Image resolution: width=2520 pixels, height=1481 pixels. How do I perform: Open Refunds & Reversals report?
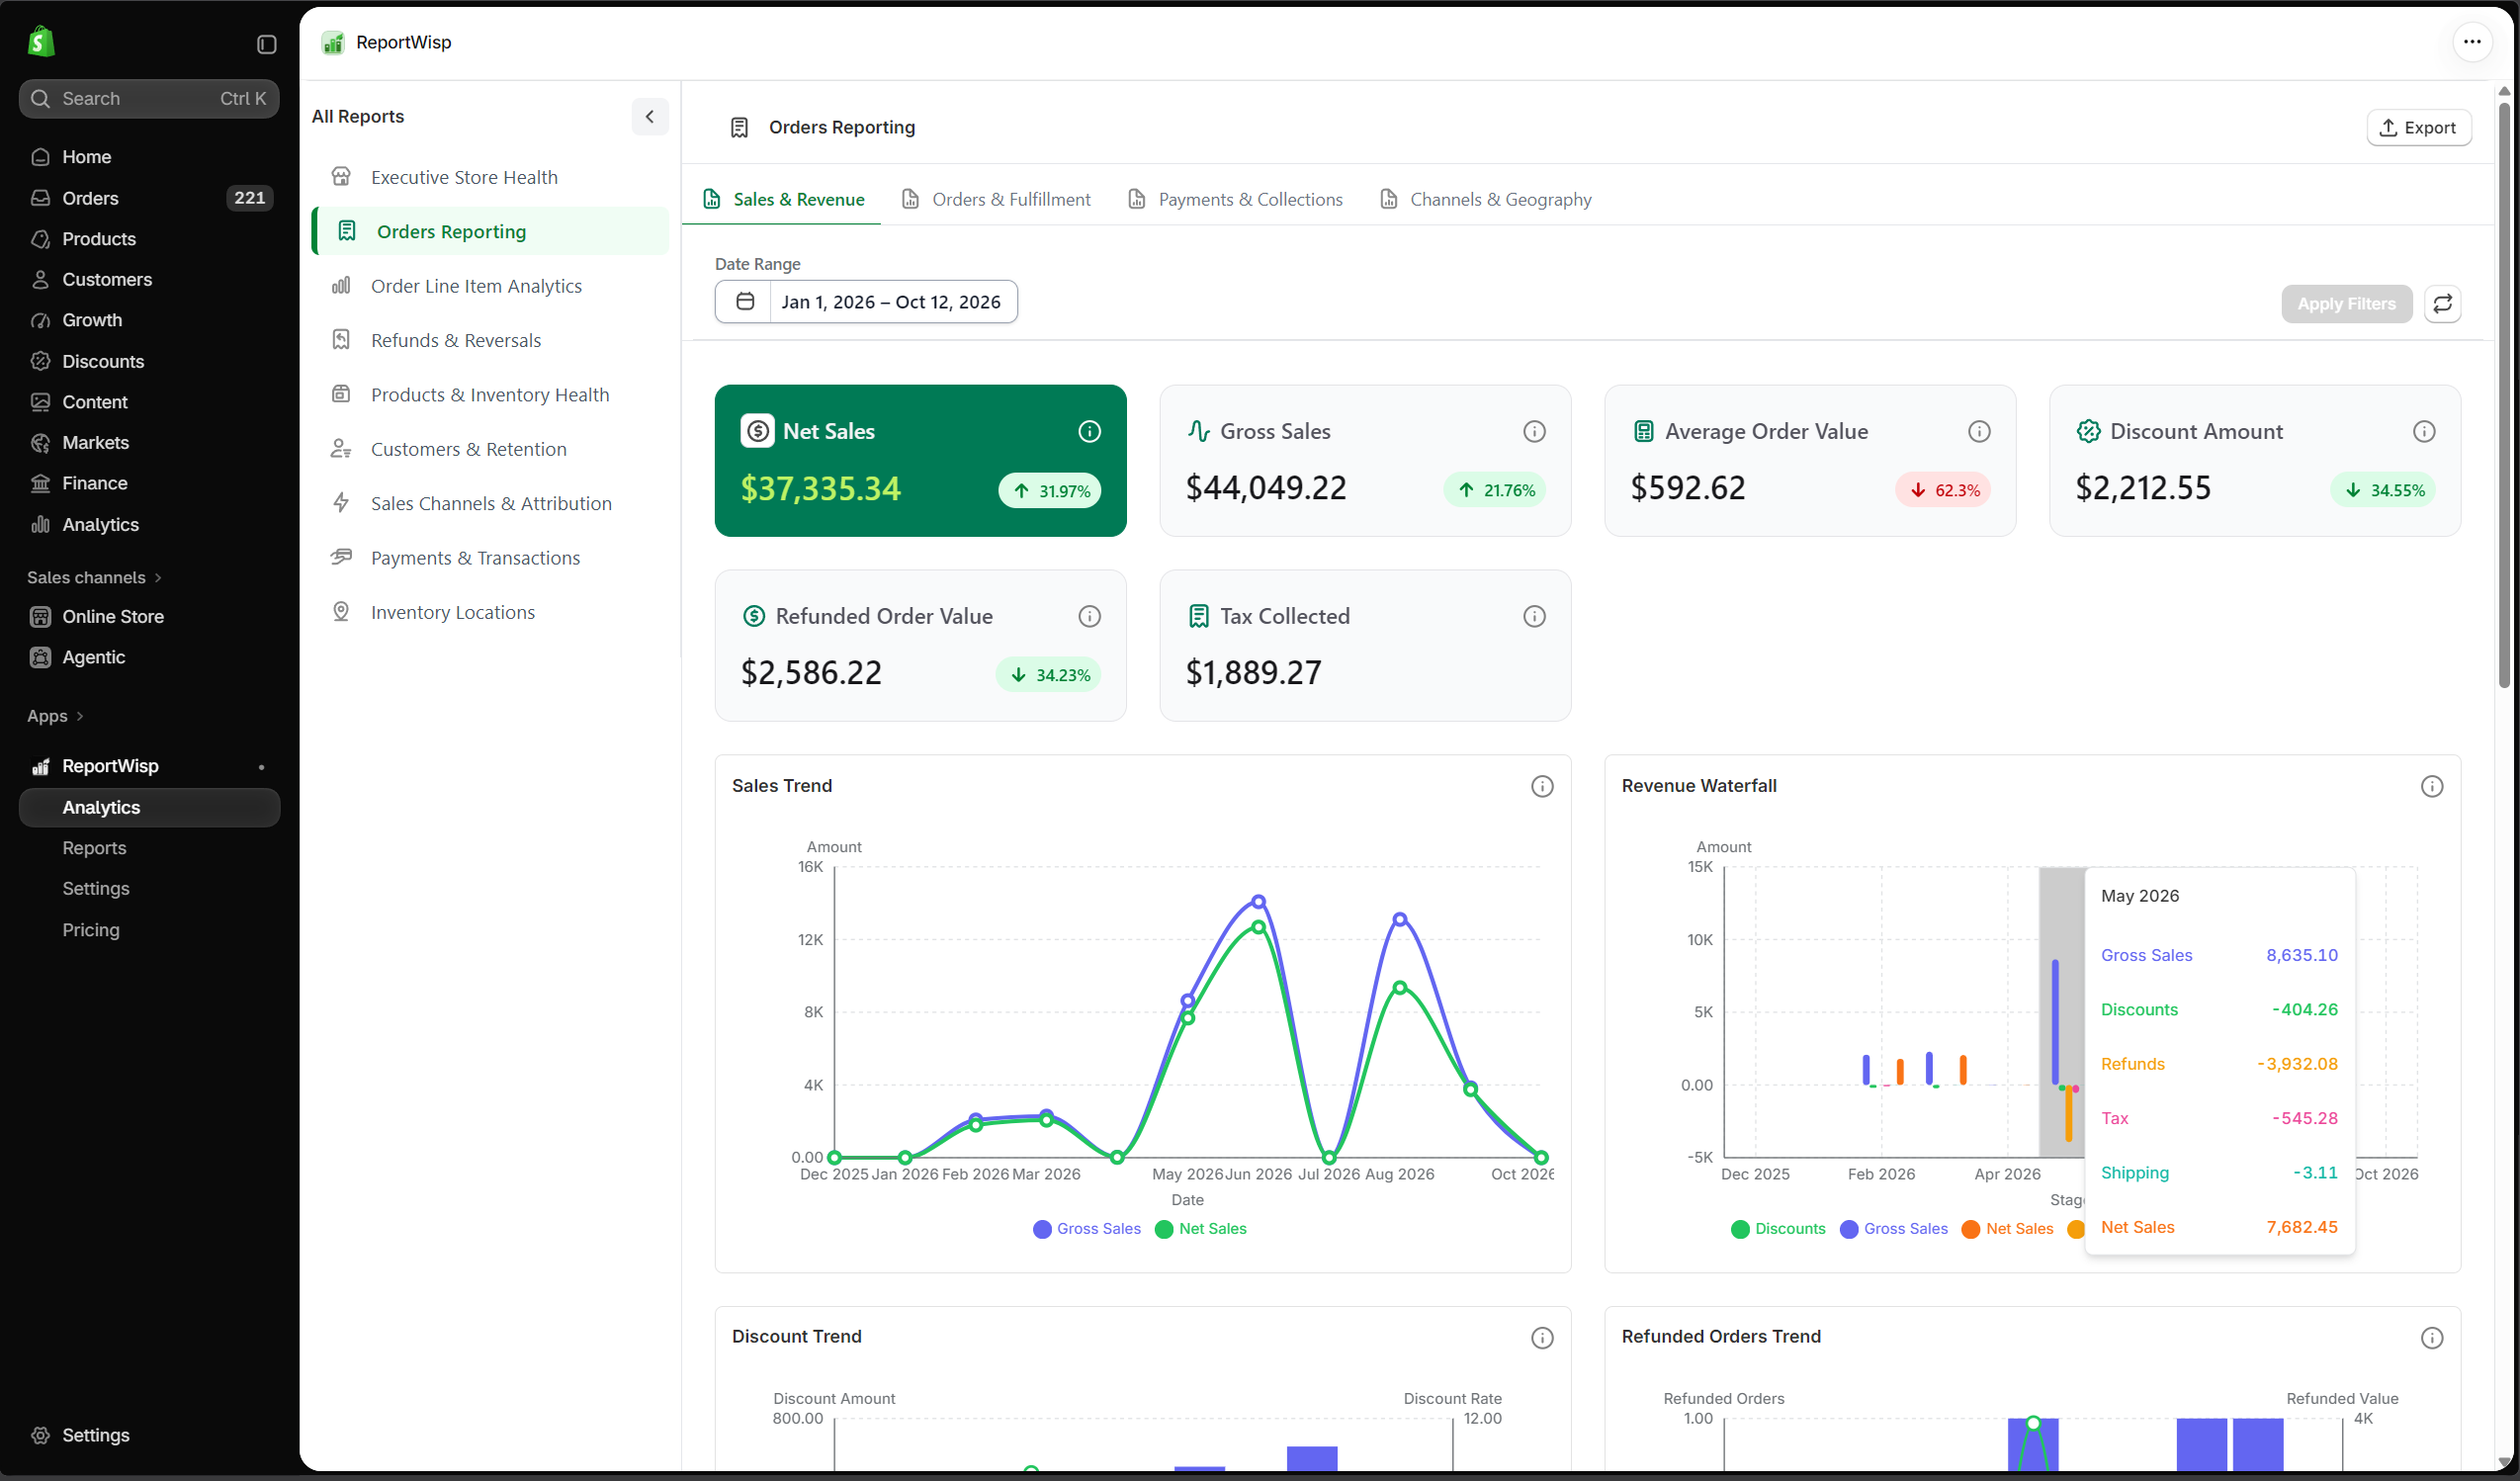[490, 340]
